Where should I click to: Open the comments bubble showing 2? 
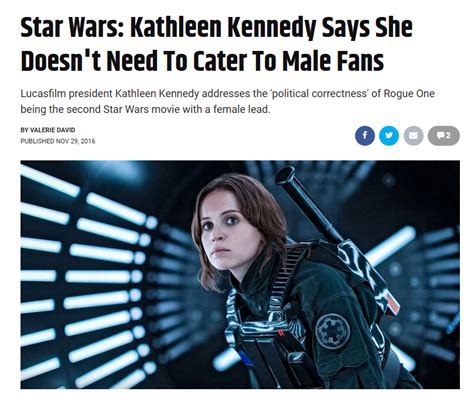(x=444, y=136)
